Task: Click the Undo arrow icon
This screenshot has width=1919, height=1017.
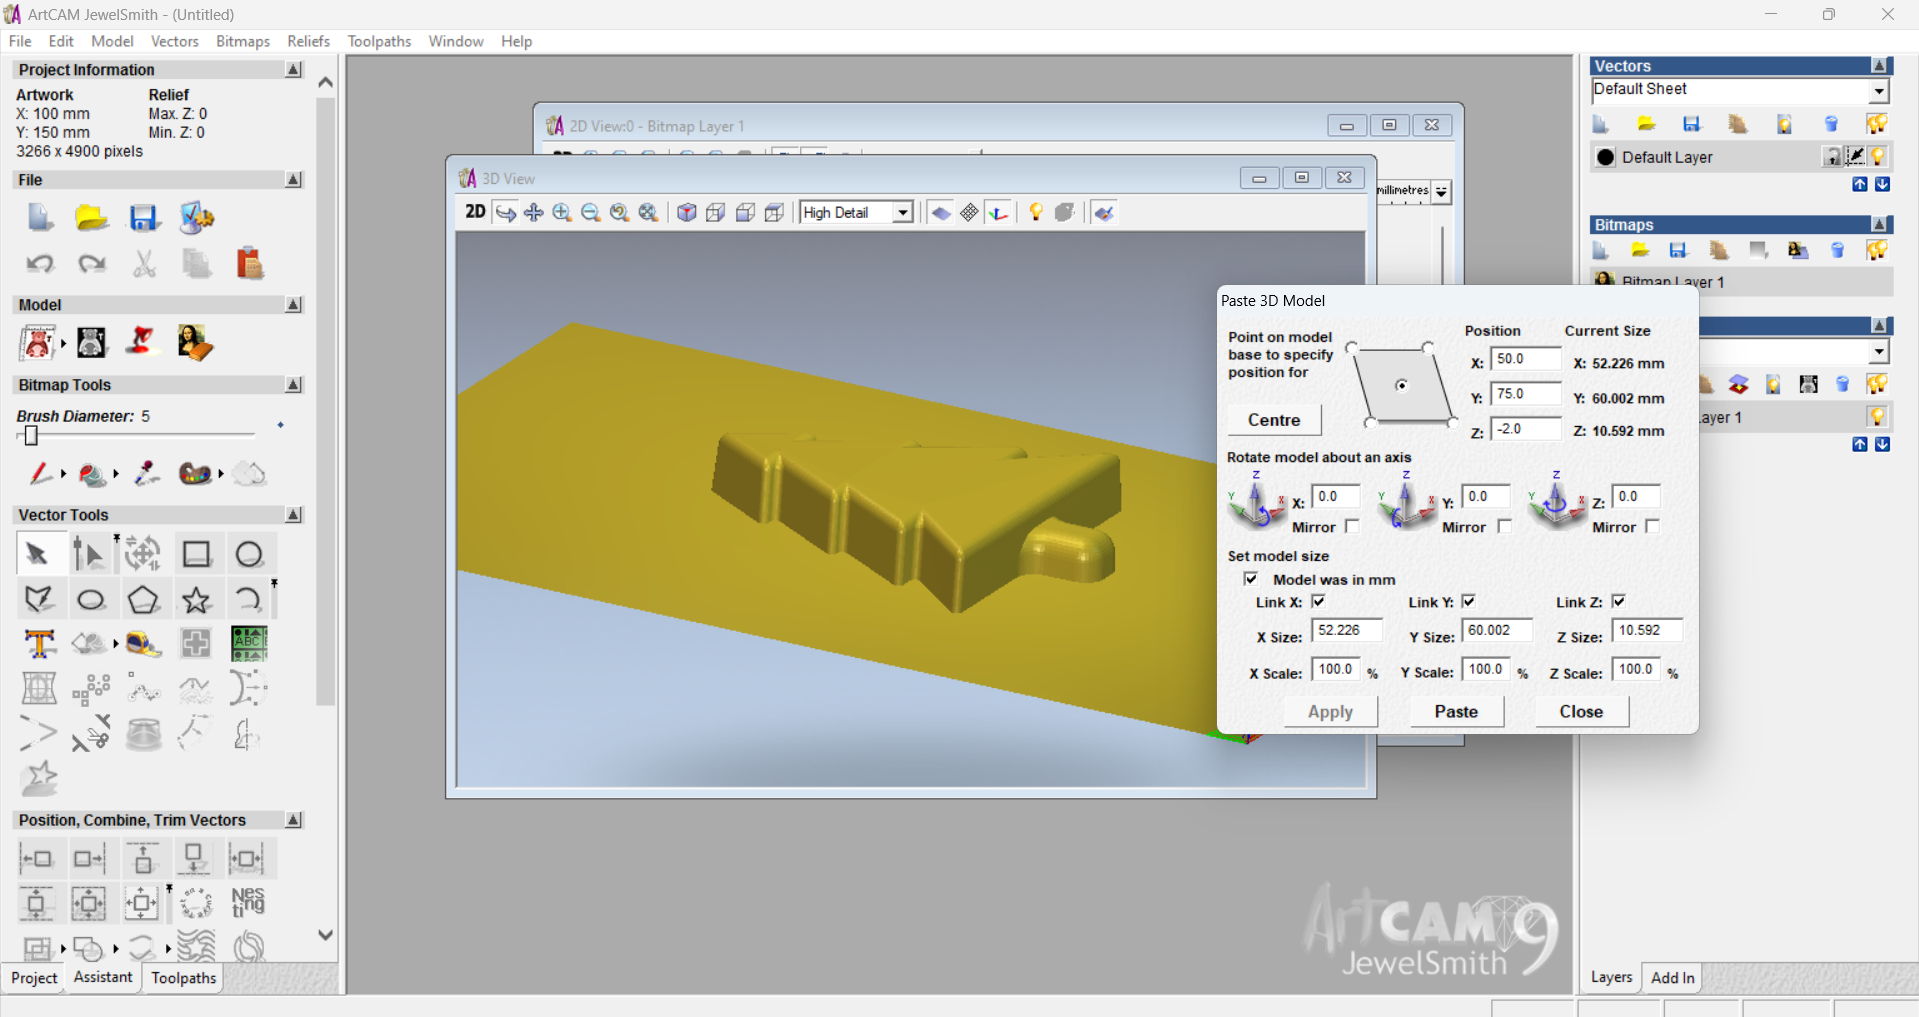Action: click(x=40, y=263)
